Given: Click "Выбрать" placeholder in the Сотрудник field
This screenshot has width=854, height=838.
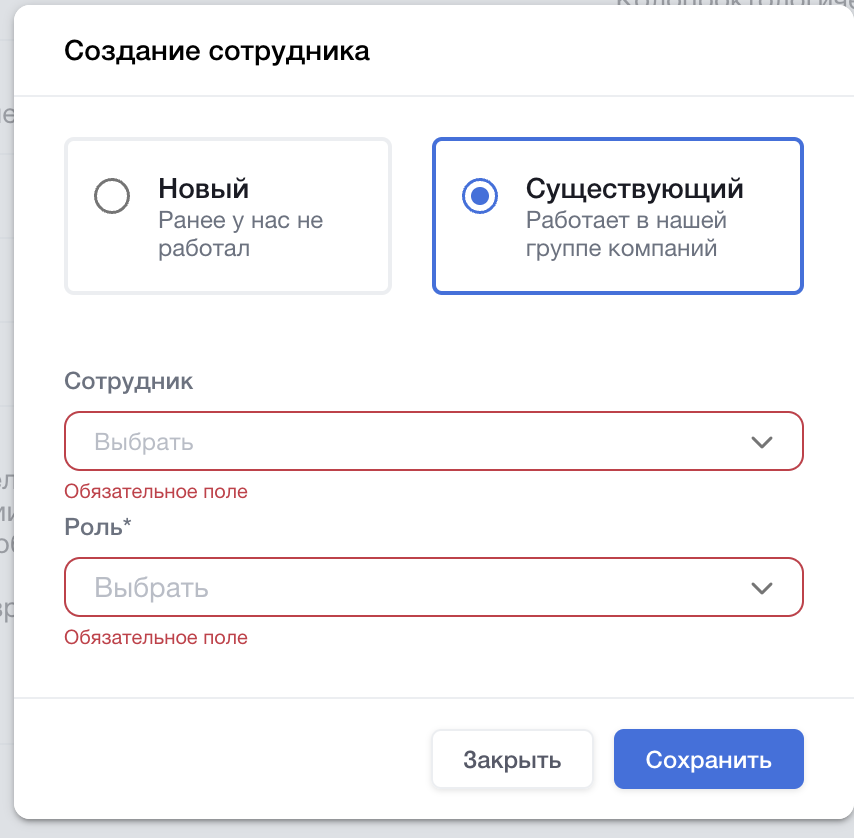Looking at the screenshot, I should click(144, 442).
